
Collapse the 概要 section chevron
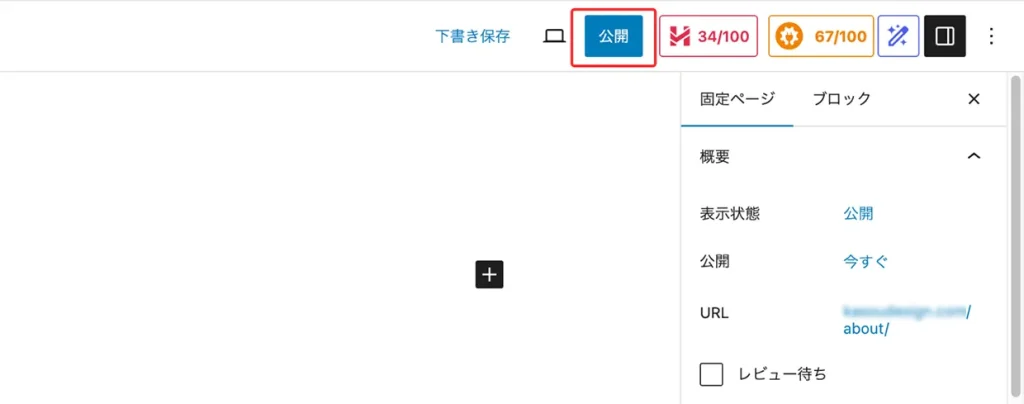tap(974, 156)
